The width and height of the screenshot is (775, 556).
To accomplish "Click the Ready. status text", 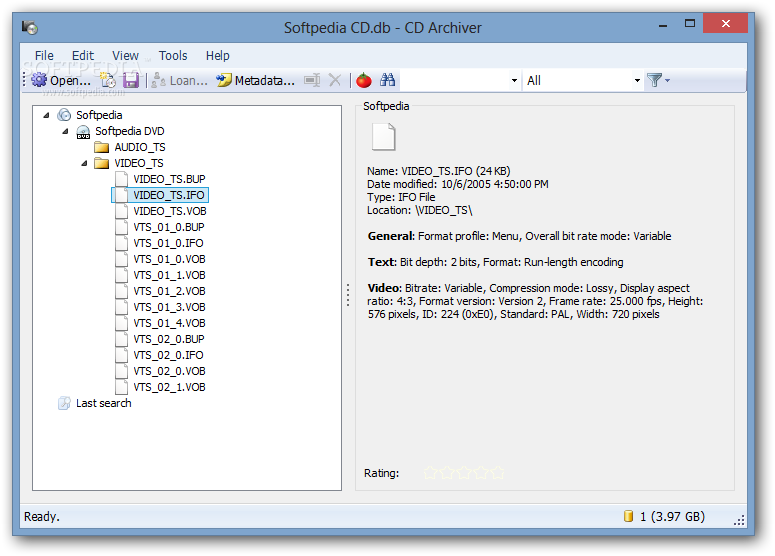I will point(42,516).
